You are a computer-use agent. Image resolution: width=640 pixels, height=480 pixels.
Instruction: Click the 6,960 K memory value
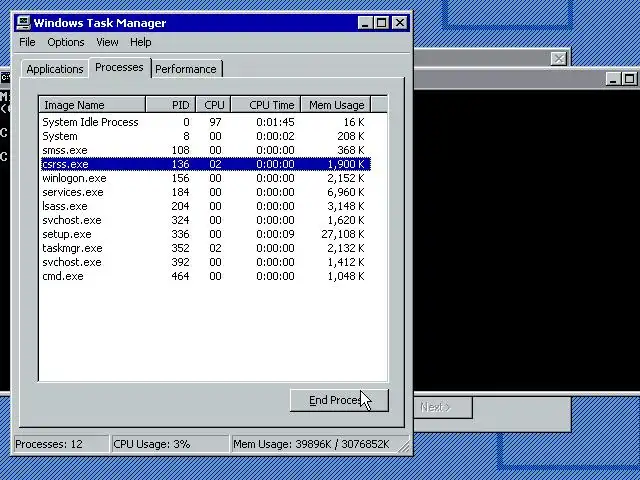coord(345,192)
